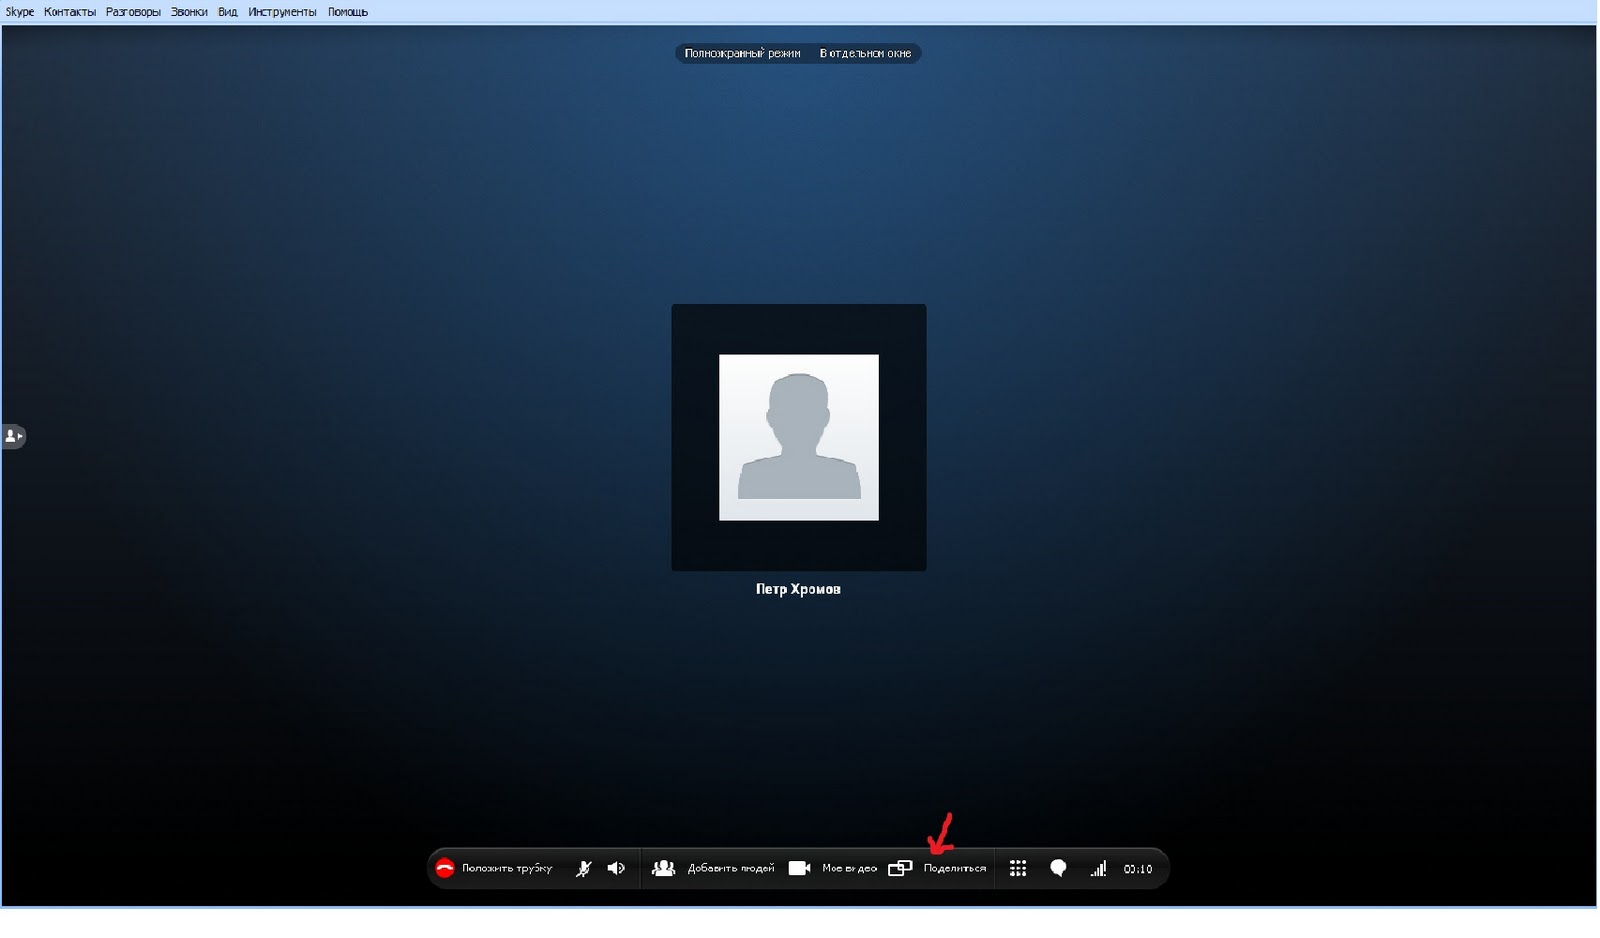Check call quality signal bars icon
1600x938 pixels.
[x=1098, y=868]
